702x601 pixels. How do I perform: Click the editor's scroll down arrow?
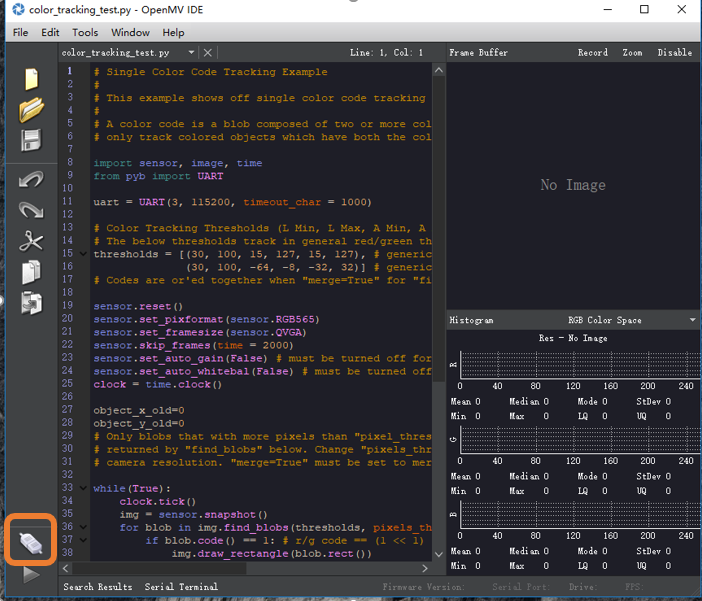click(x=439, y=554)
